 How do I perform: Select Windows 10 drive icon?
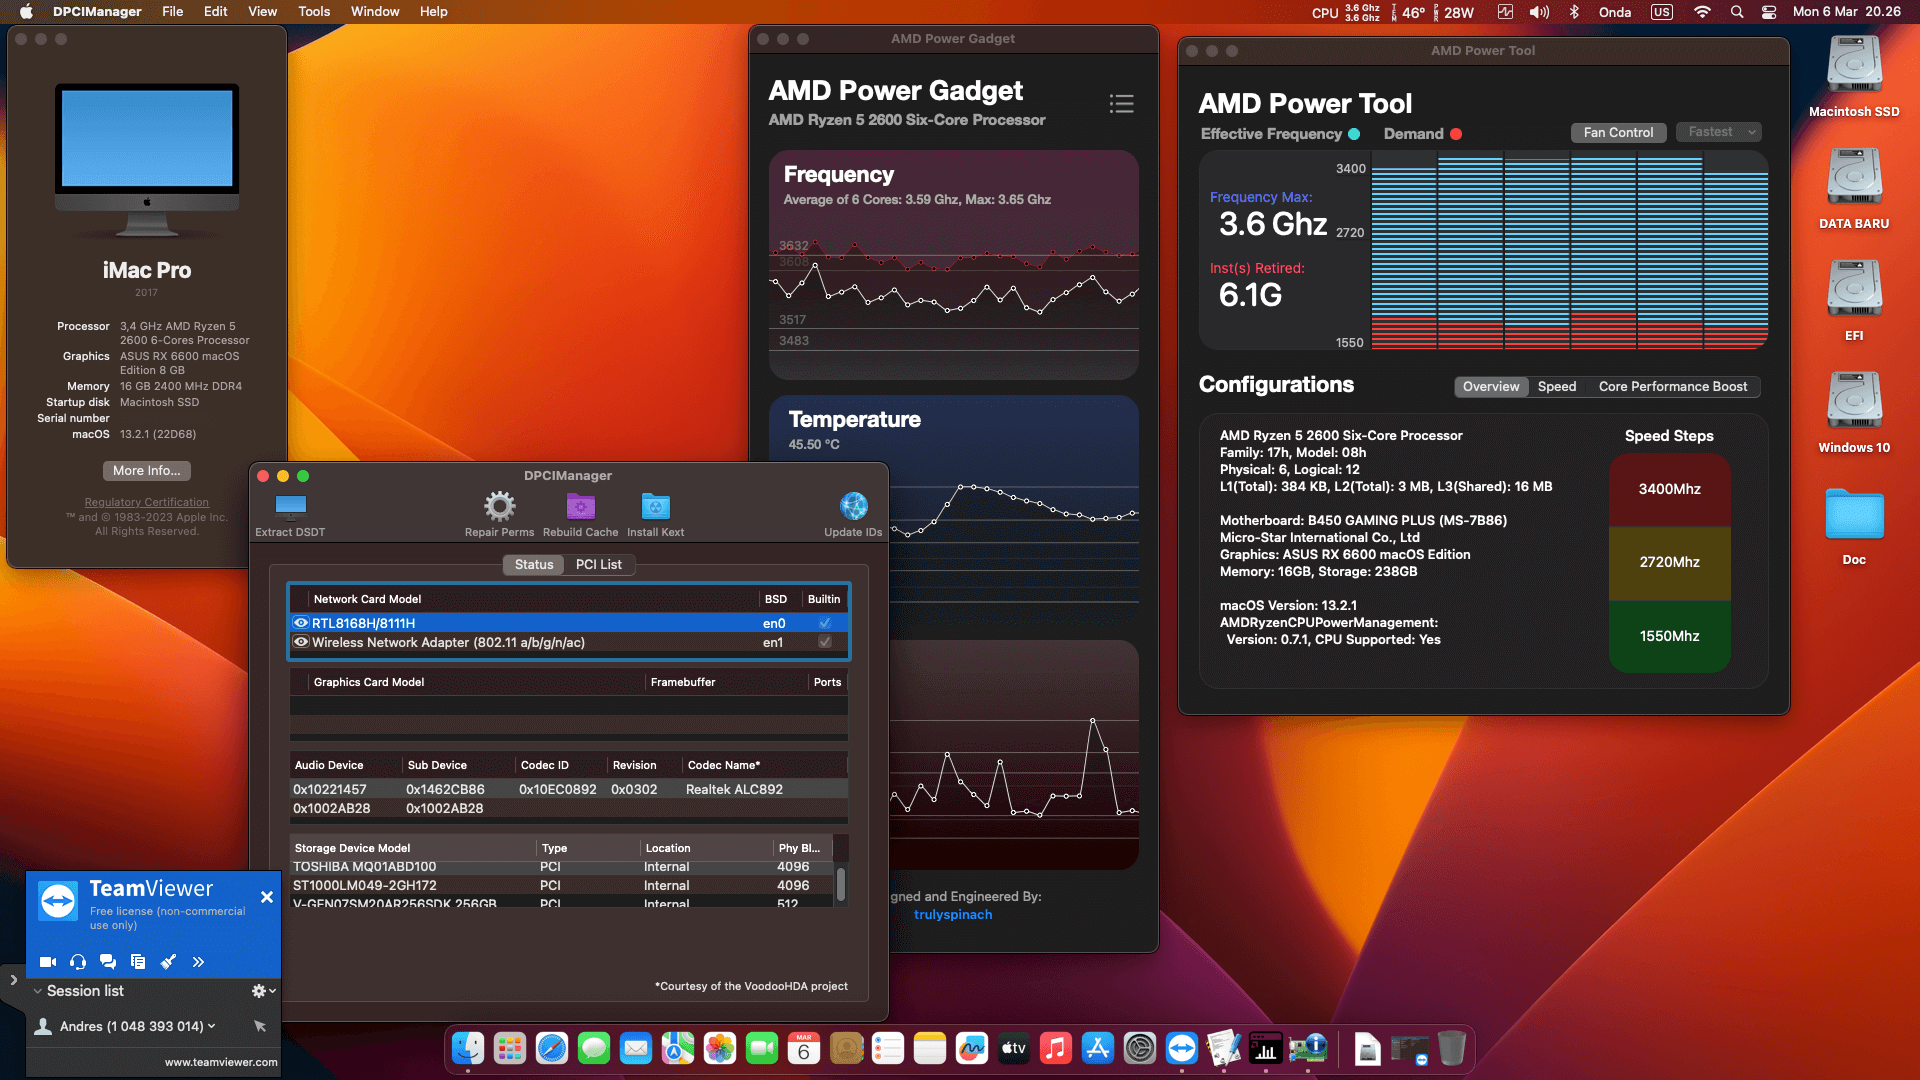click(1854, 401)
